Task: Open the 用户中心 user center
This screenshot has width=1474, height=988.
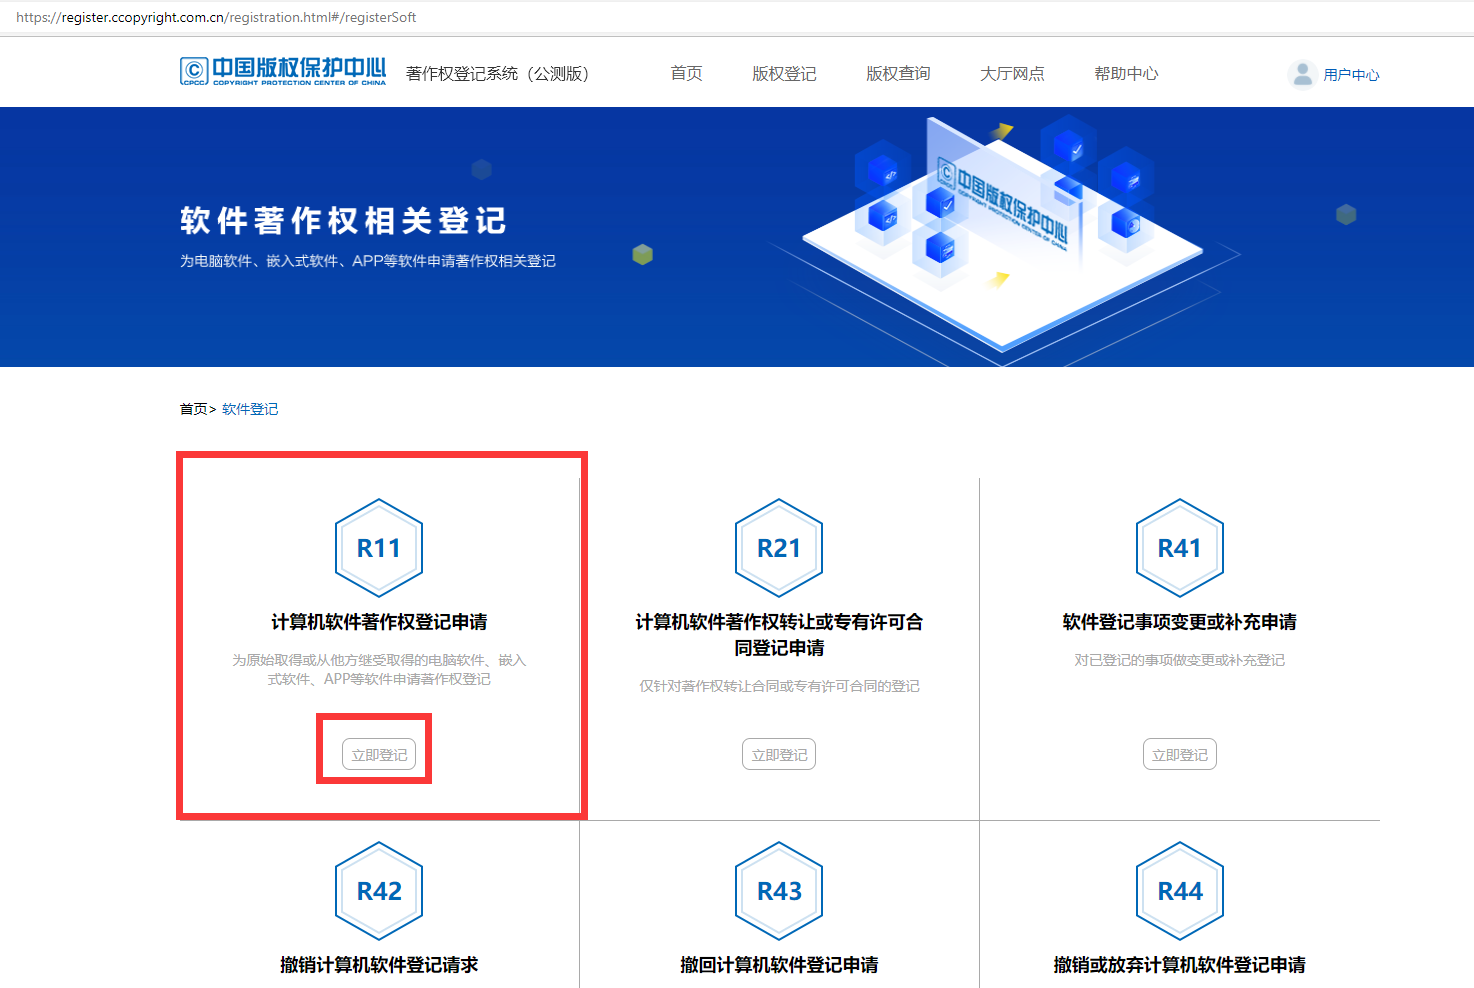Action: tap(1351, 74)
